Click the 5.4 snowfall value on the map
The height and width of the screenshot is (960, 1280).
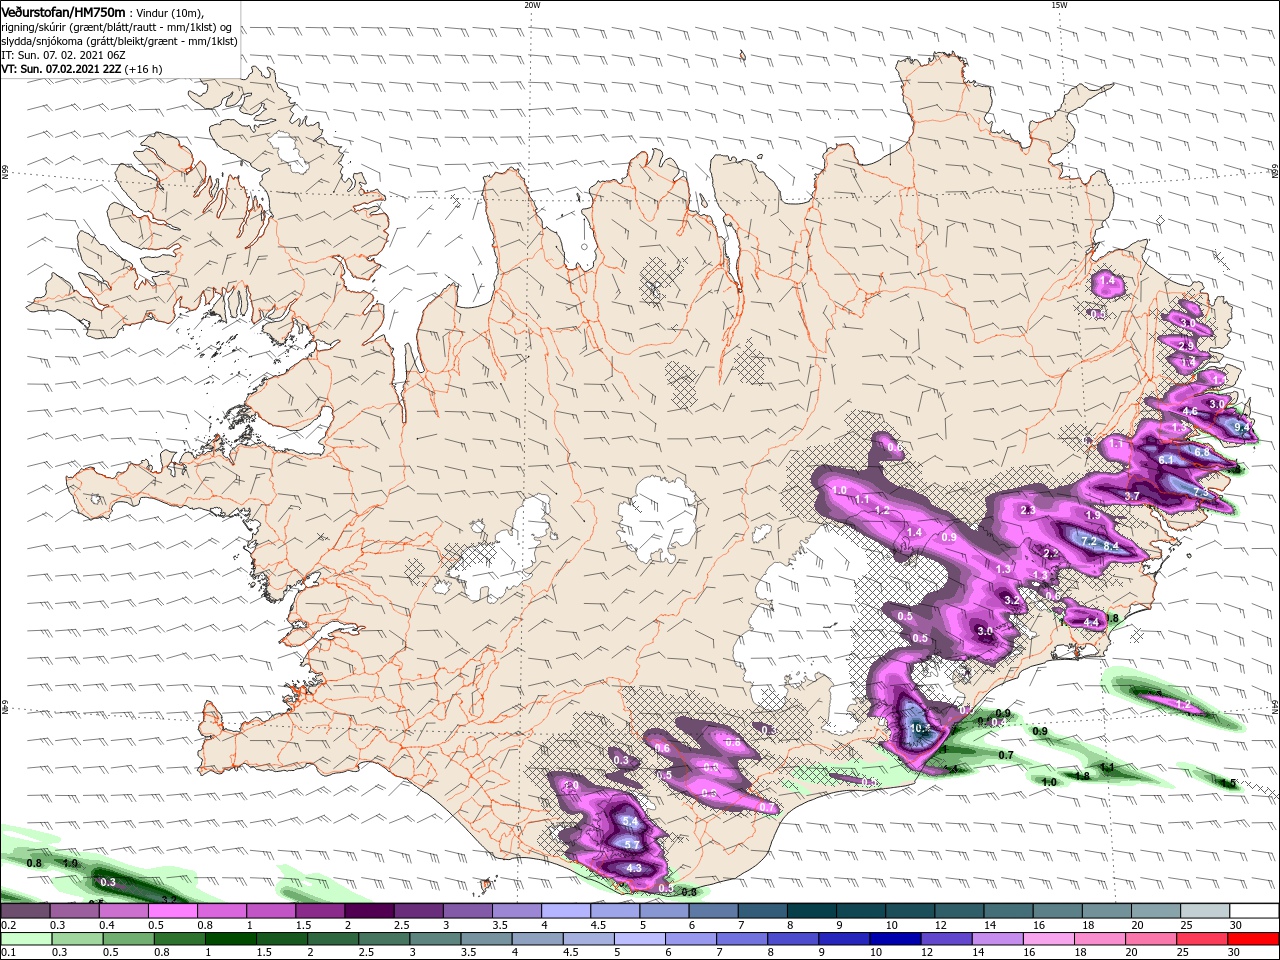[x=630, y=821]
